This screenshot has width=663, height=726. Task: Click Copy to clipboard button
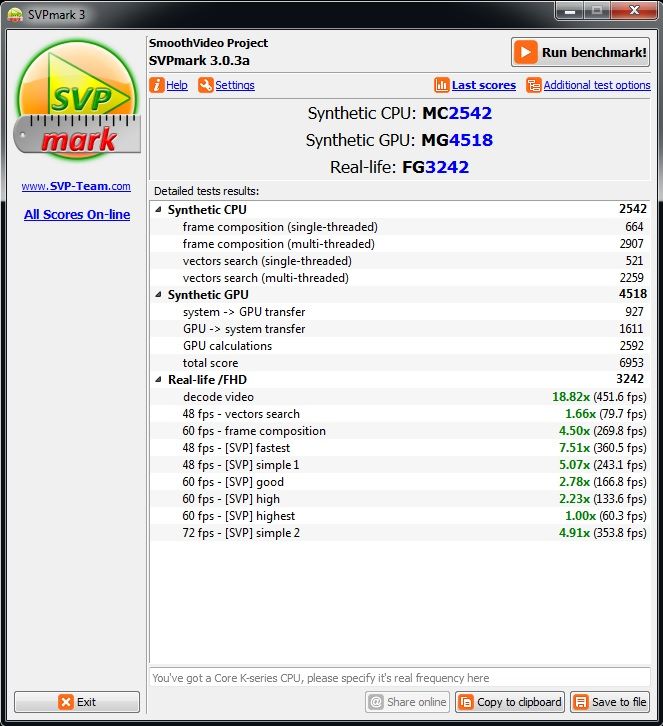510,702
